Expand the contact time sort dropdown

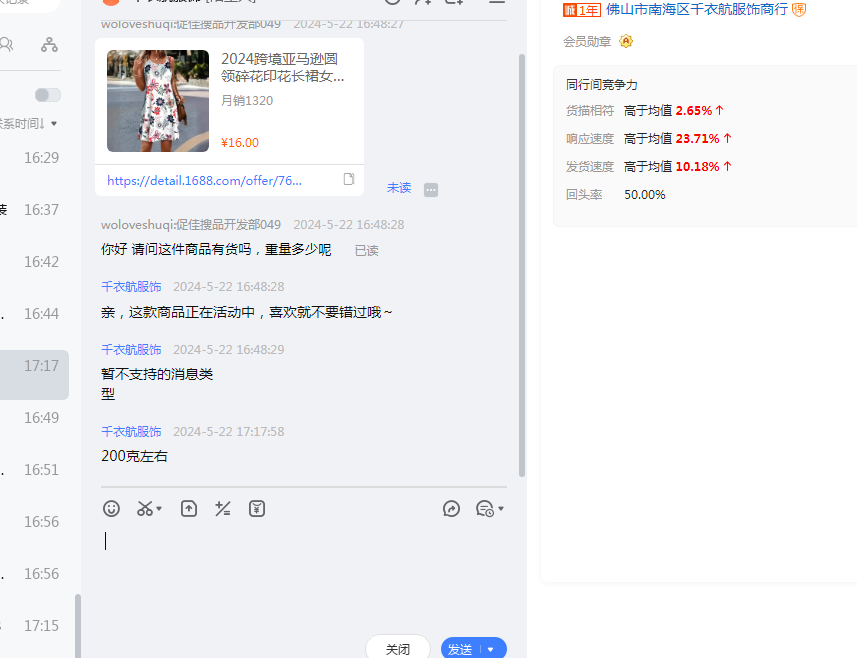(x=54, y=124)
